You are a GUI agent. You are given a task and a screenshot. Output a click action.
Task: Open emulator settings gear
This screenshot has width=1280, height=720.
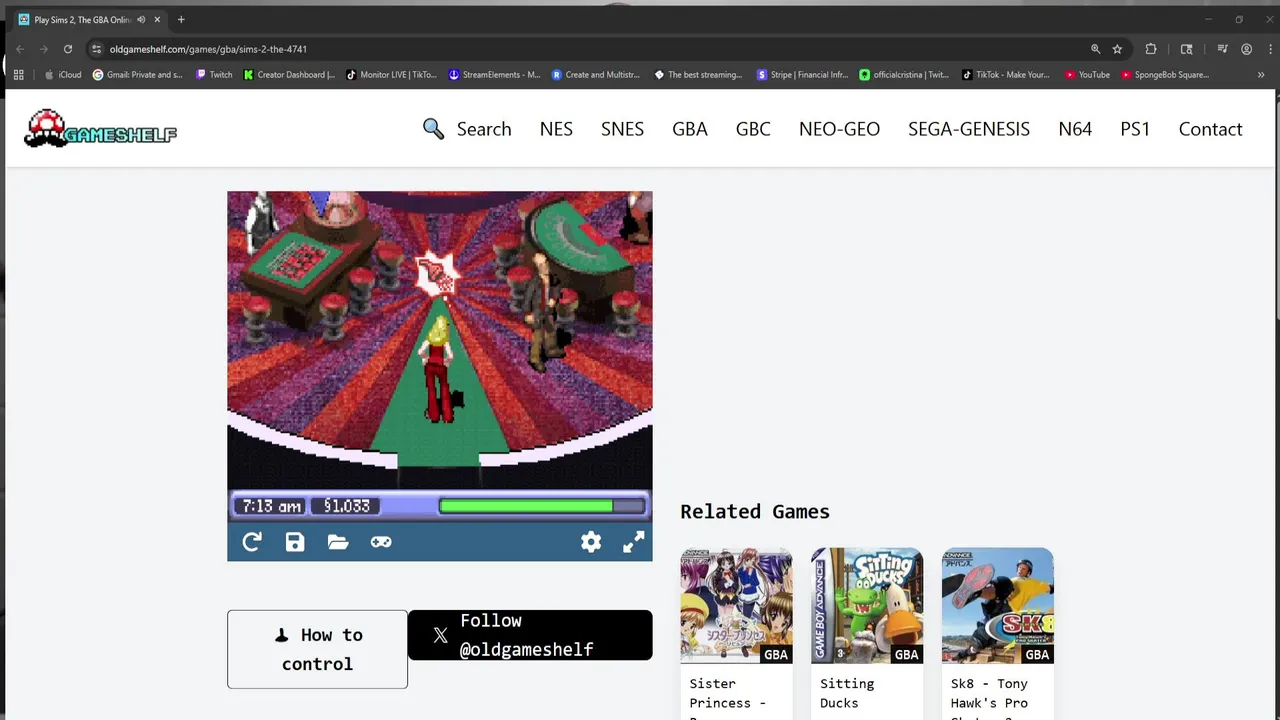591,542
